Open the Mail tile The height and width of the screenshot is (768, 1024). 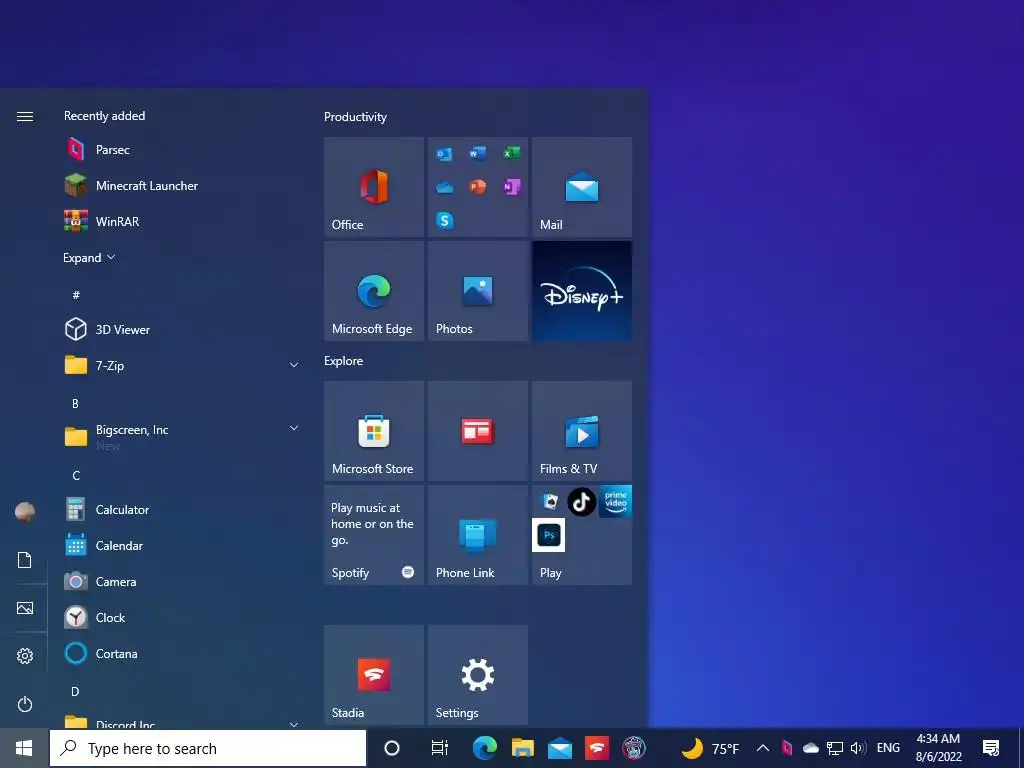(582, 187)
